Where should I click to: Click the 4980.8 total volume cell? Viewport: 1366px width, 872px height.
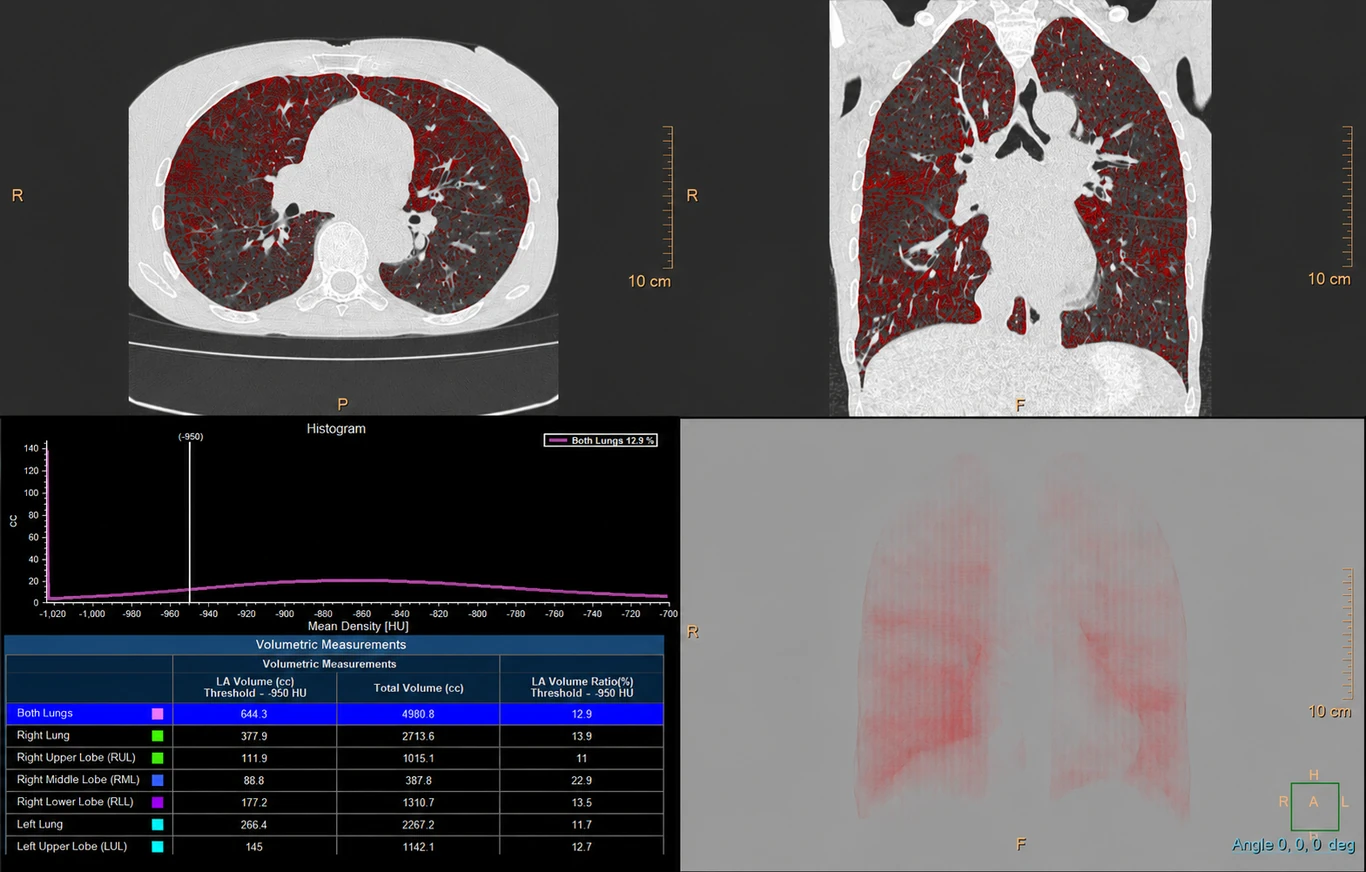pos(418,714)
